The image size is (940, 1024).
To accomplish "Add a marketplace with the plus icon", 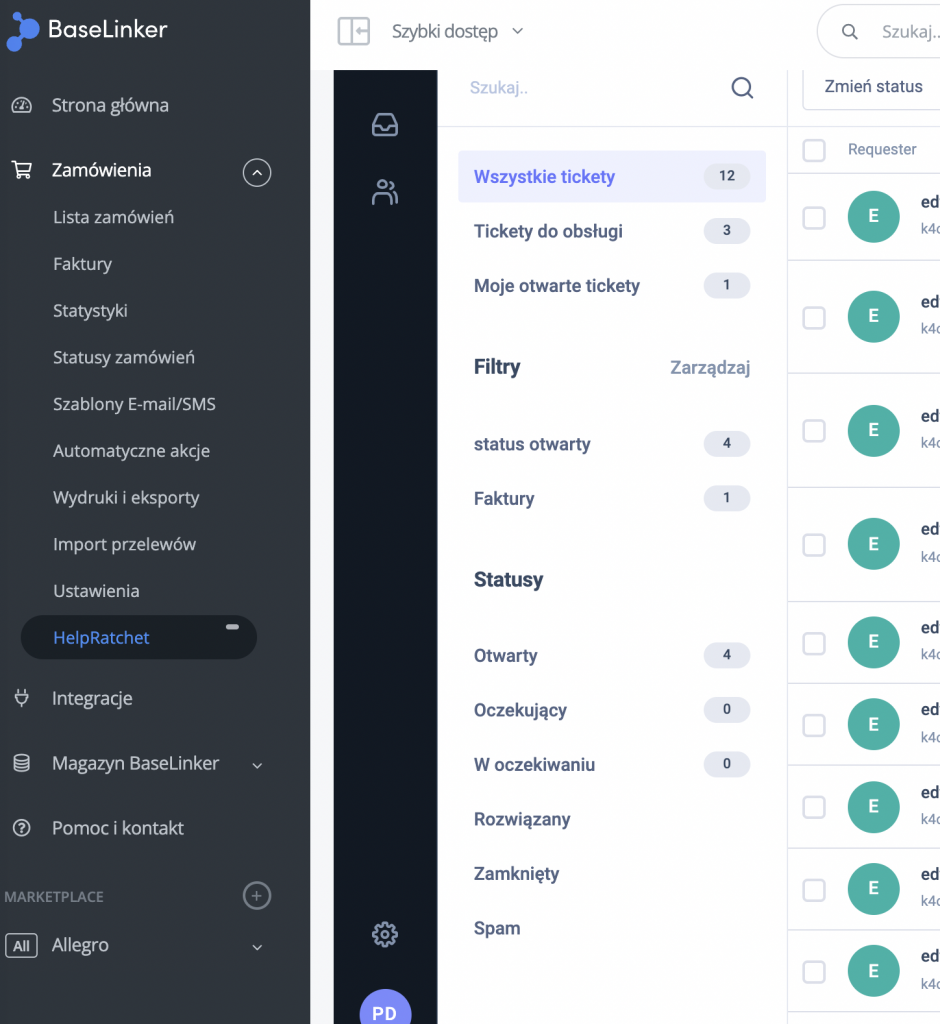I will point(257,895).
